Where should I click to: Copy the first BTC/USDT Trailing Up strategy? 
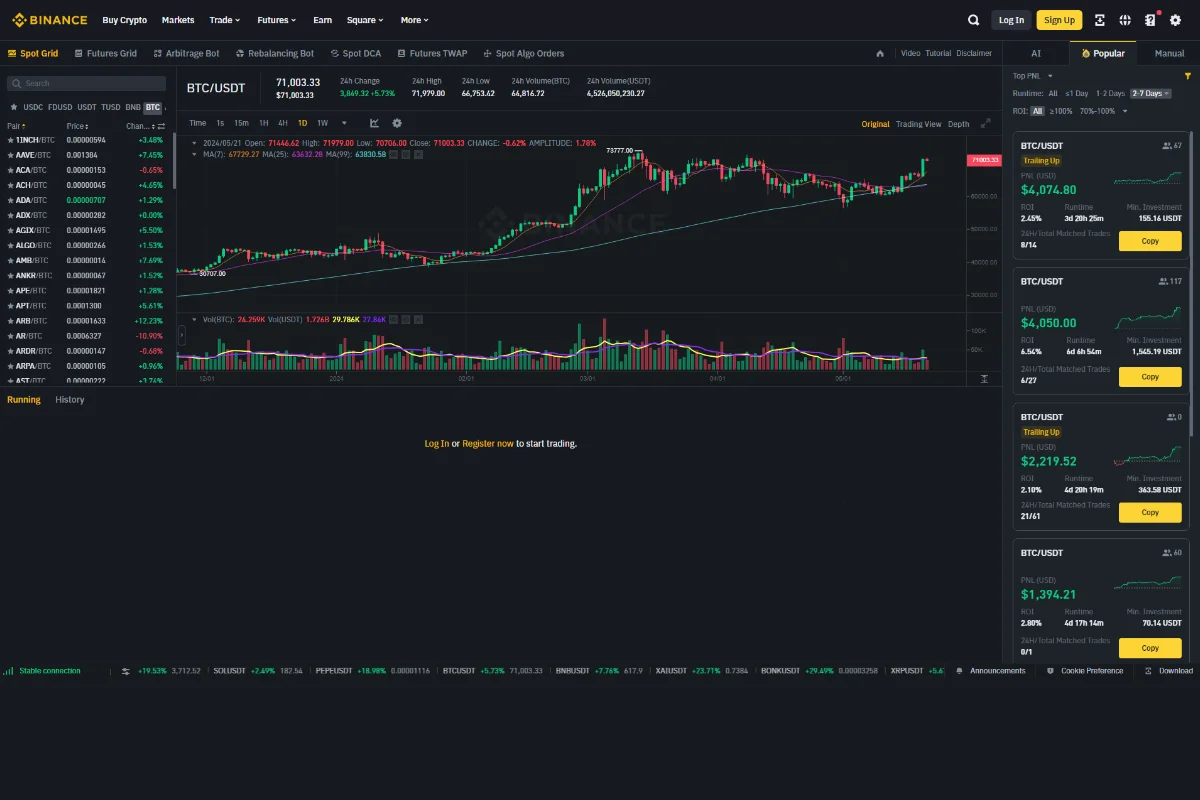(1149, 240)
